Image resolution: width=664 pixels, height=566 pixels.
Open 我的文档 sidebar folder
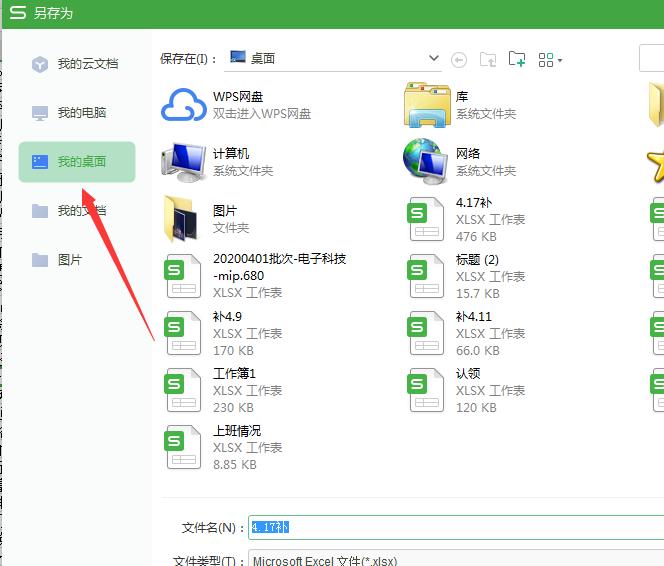click(77, 210)
